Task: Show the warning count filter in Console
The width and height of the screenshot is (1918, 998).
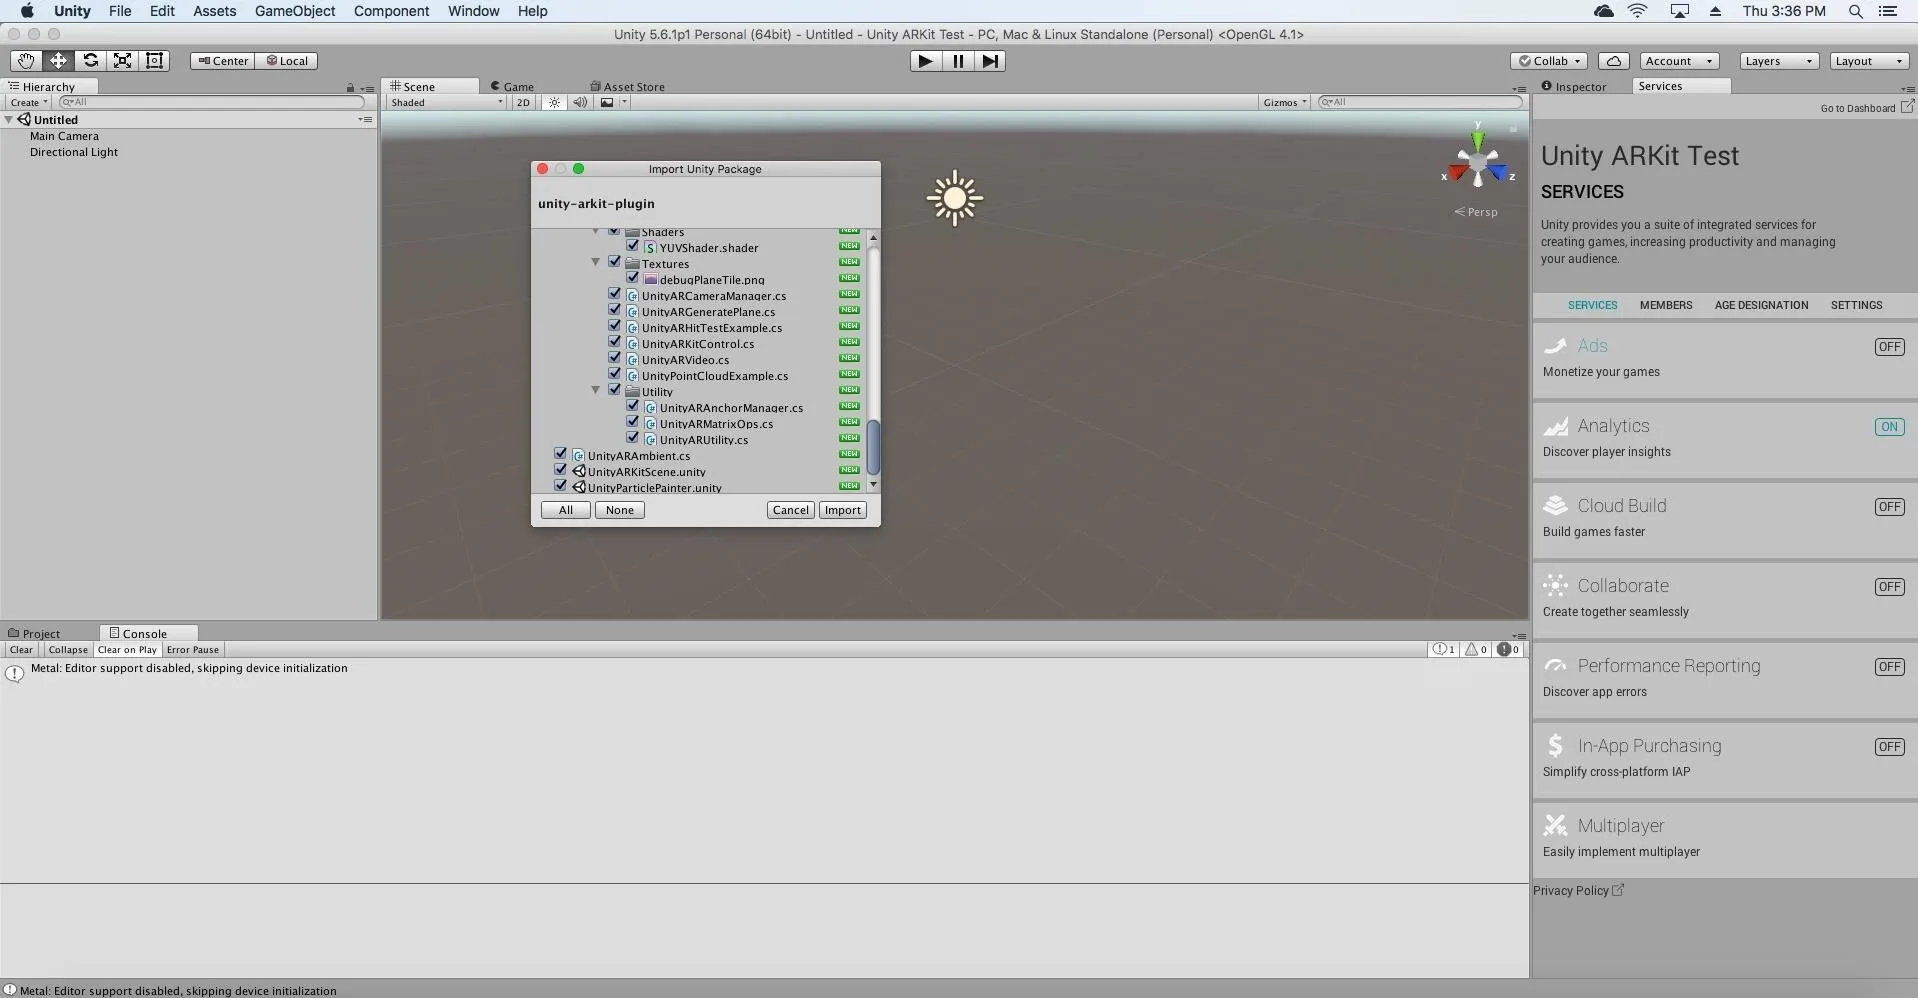Action: click(1476, 649)
